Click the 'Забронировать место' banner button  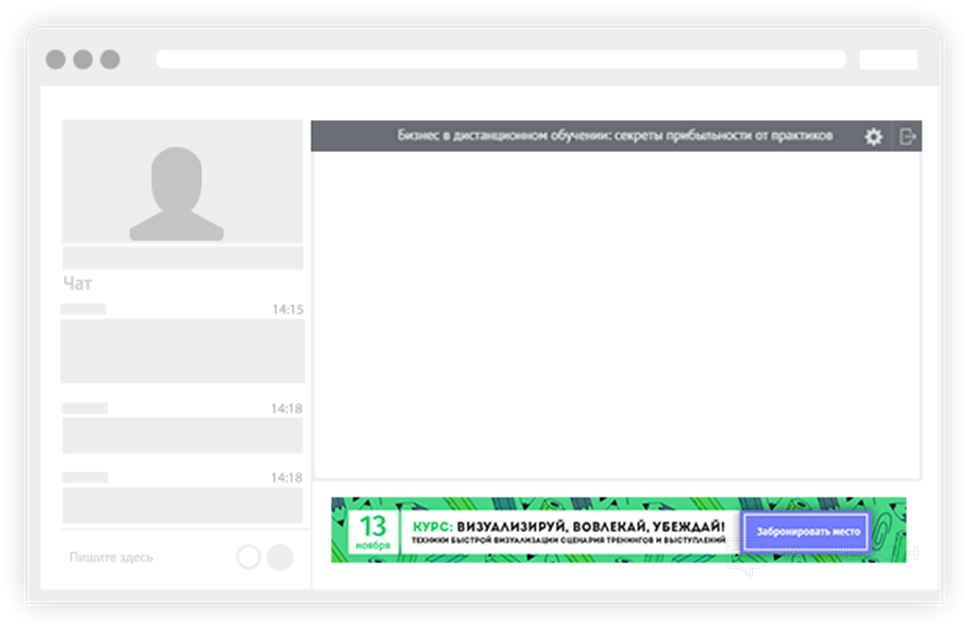[x=808, y=531]
